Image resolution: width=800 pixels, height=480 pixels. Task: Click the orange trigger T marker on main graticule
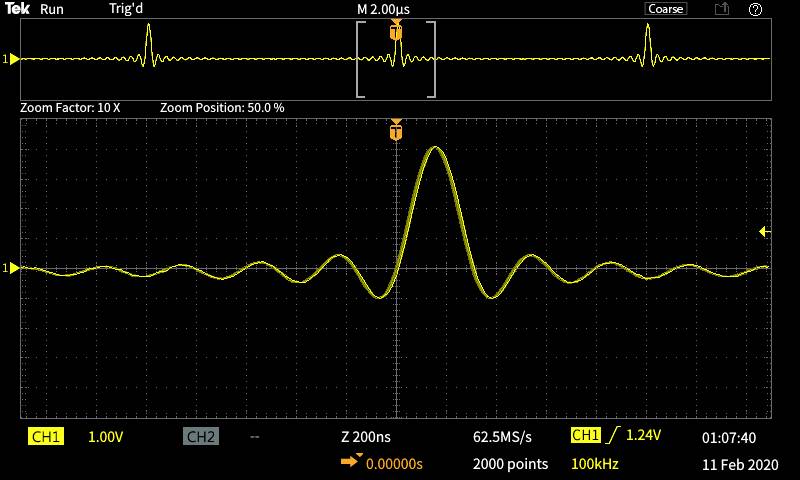396,131
